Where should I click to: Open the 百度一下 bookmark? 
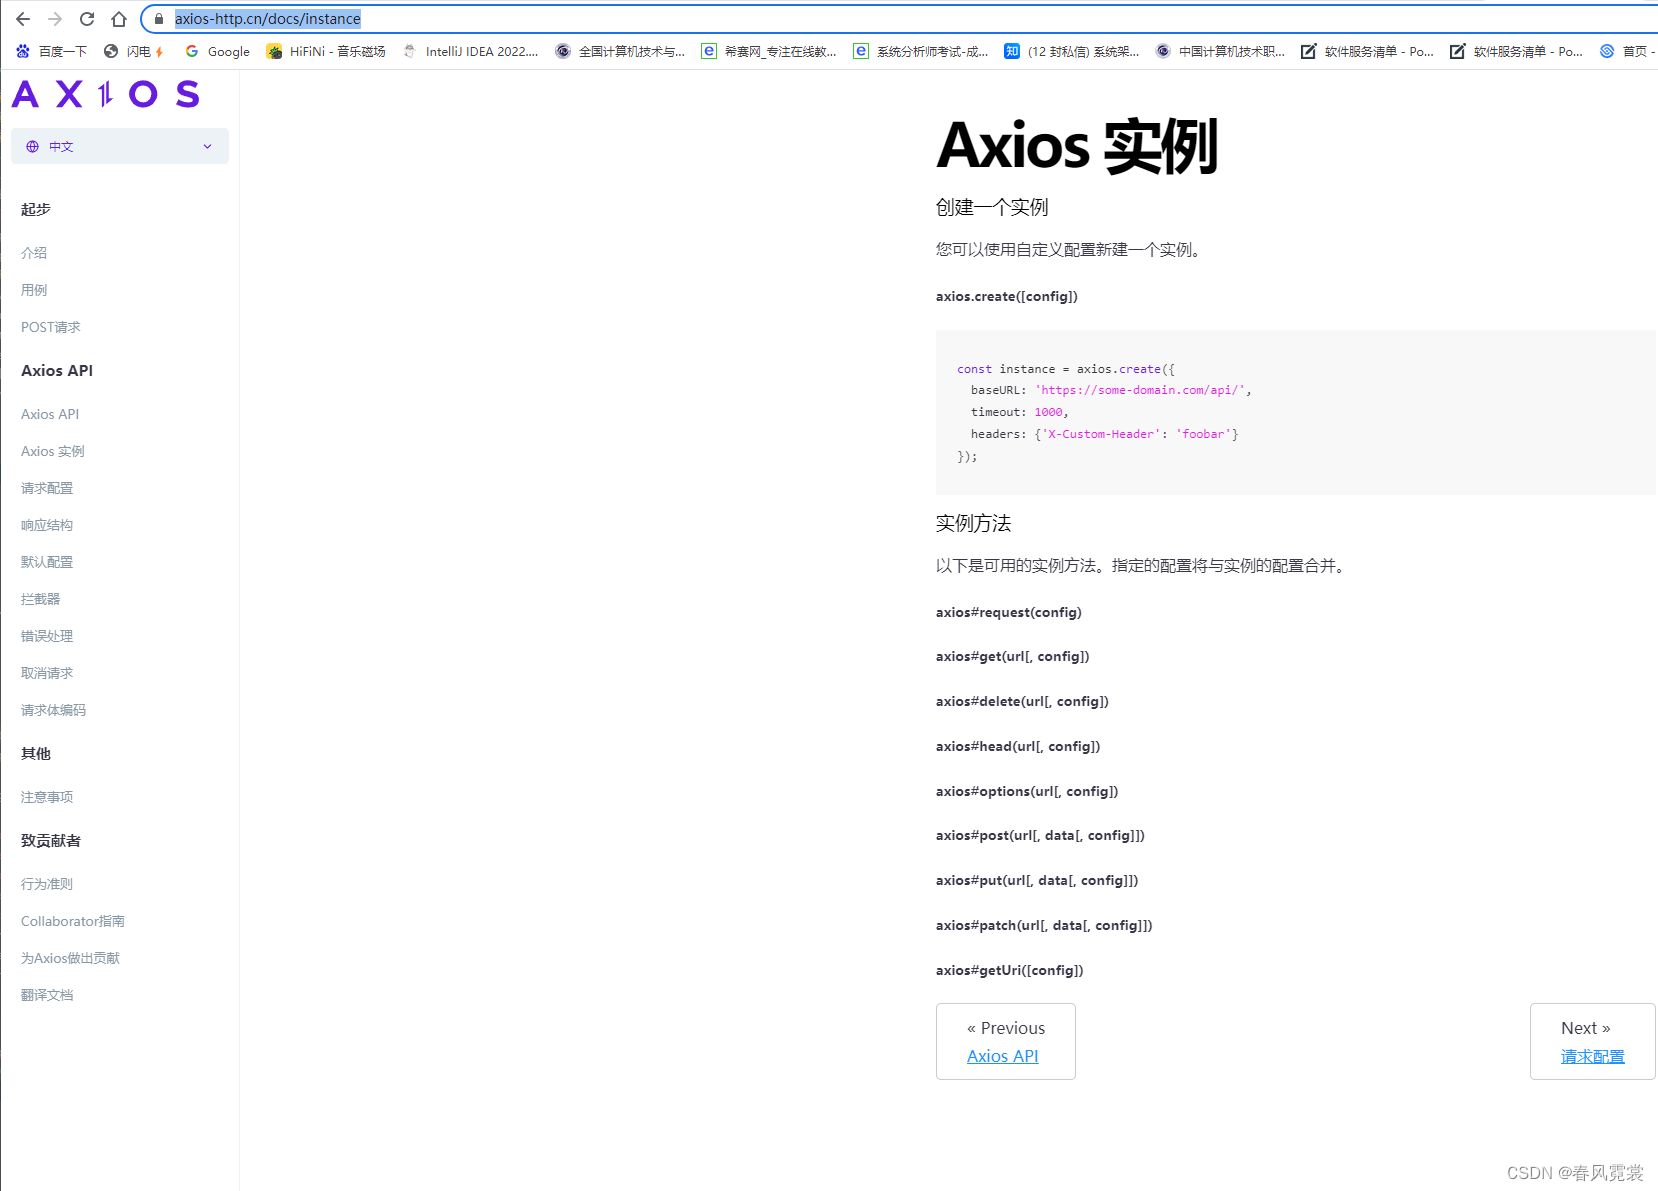pos(51,51)
